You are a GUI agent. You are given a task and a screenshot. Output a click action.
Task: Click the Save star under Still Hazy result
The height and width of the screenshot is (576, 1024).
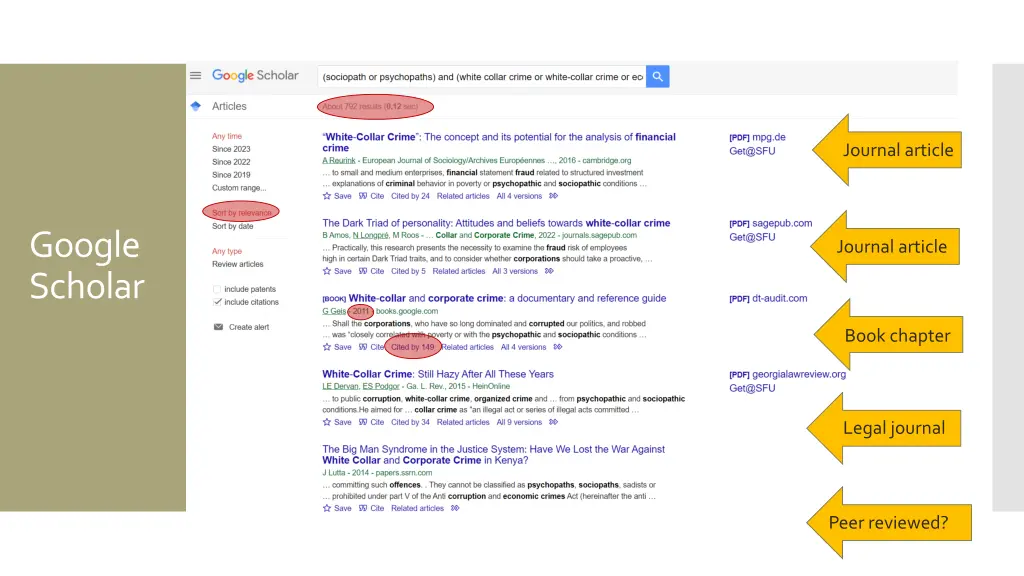(x=327, y=422)
